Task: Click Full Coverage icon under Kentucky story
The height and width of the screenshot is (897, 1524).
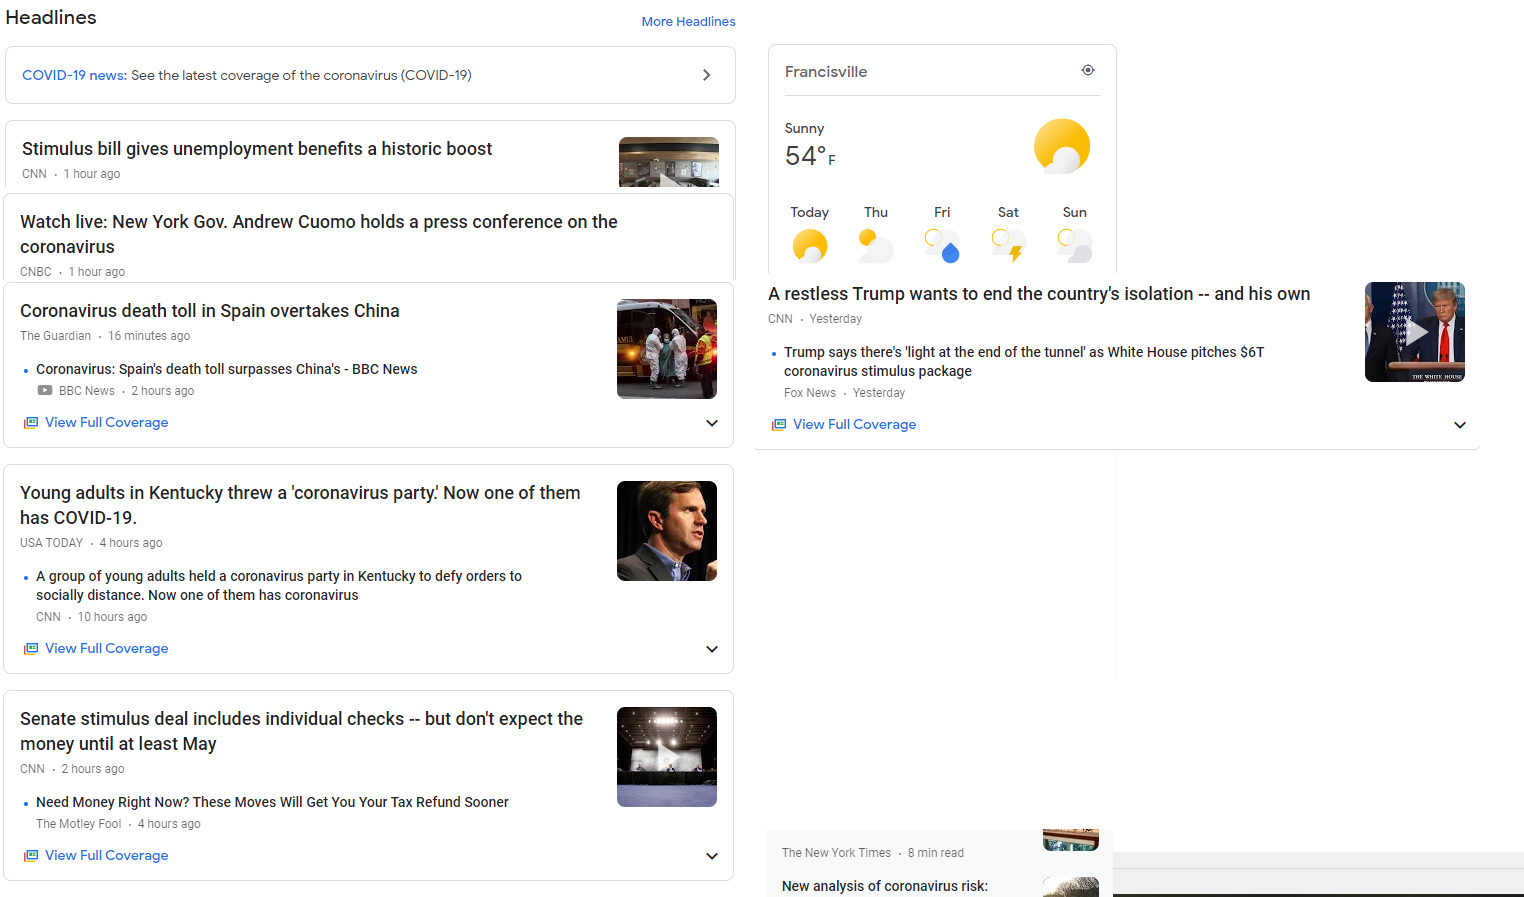Action: point(31,649)
